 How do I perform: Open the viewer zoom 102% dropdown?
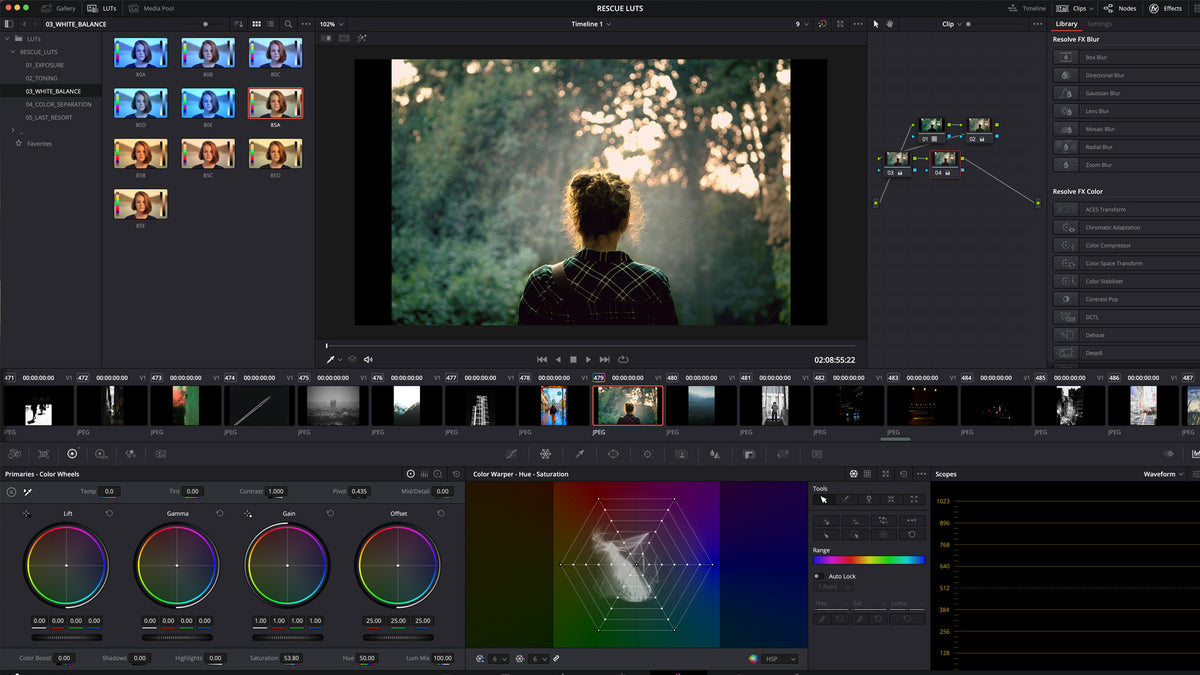pyautogui.click(x=332, y=23)
